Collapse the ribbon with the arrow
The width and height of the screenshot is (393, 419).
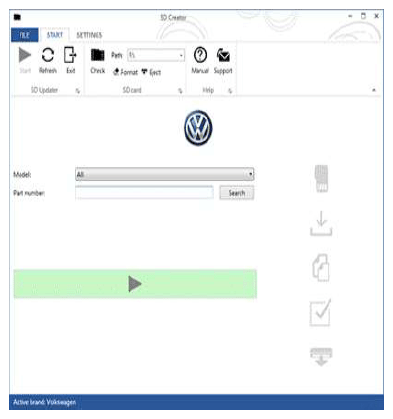[x=374, y=90]
